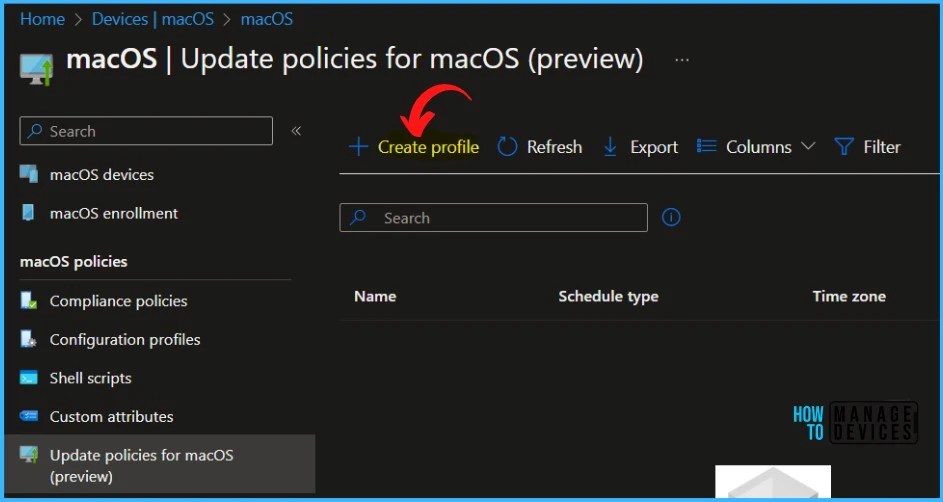Open Compliance policies
This screenshot has height=502, width=943.
pyautogui.click(x=118, y=301)
